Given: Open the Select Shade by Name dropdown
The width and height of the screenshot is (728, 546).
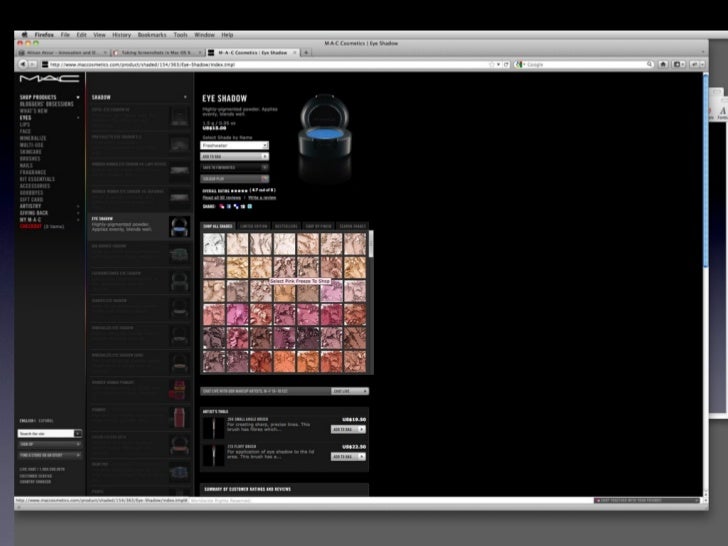Looking at the screenshot, I should pos(234,145).
